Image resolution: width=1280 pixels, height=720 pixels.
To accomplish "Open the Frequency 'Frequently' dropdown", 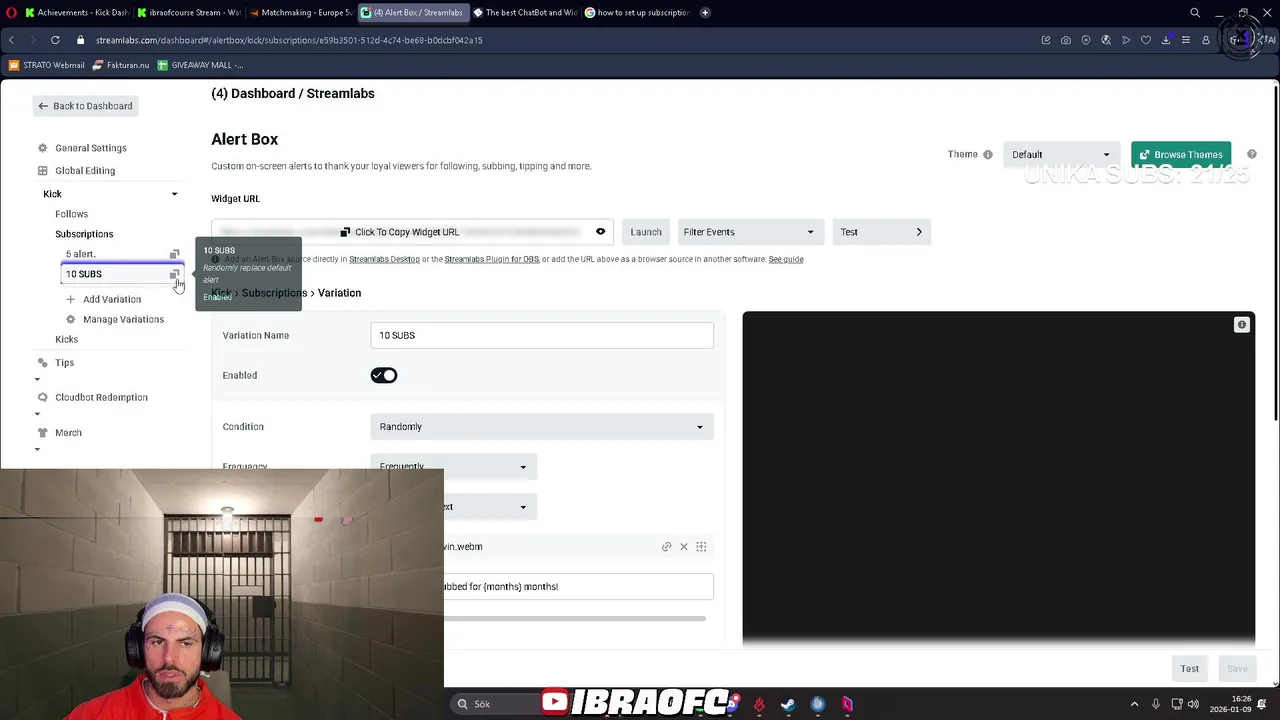I will coord(454,467).
